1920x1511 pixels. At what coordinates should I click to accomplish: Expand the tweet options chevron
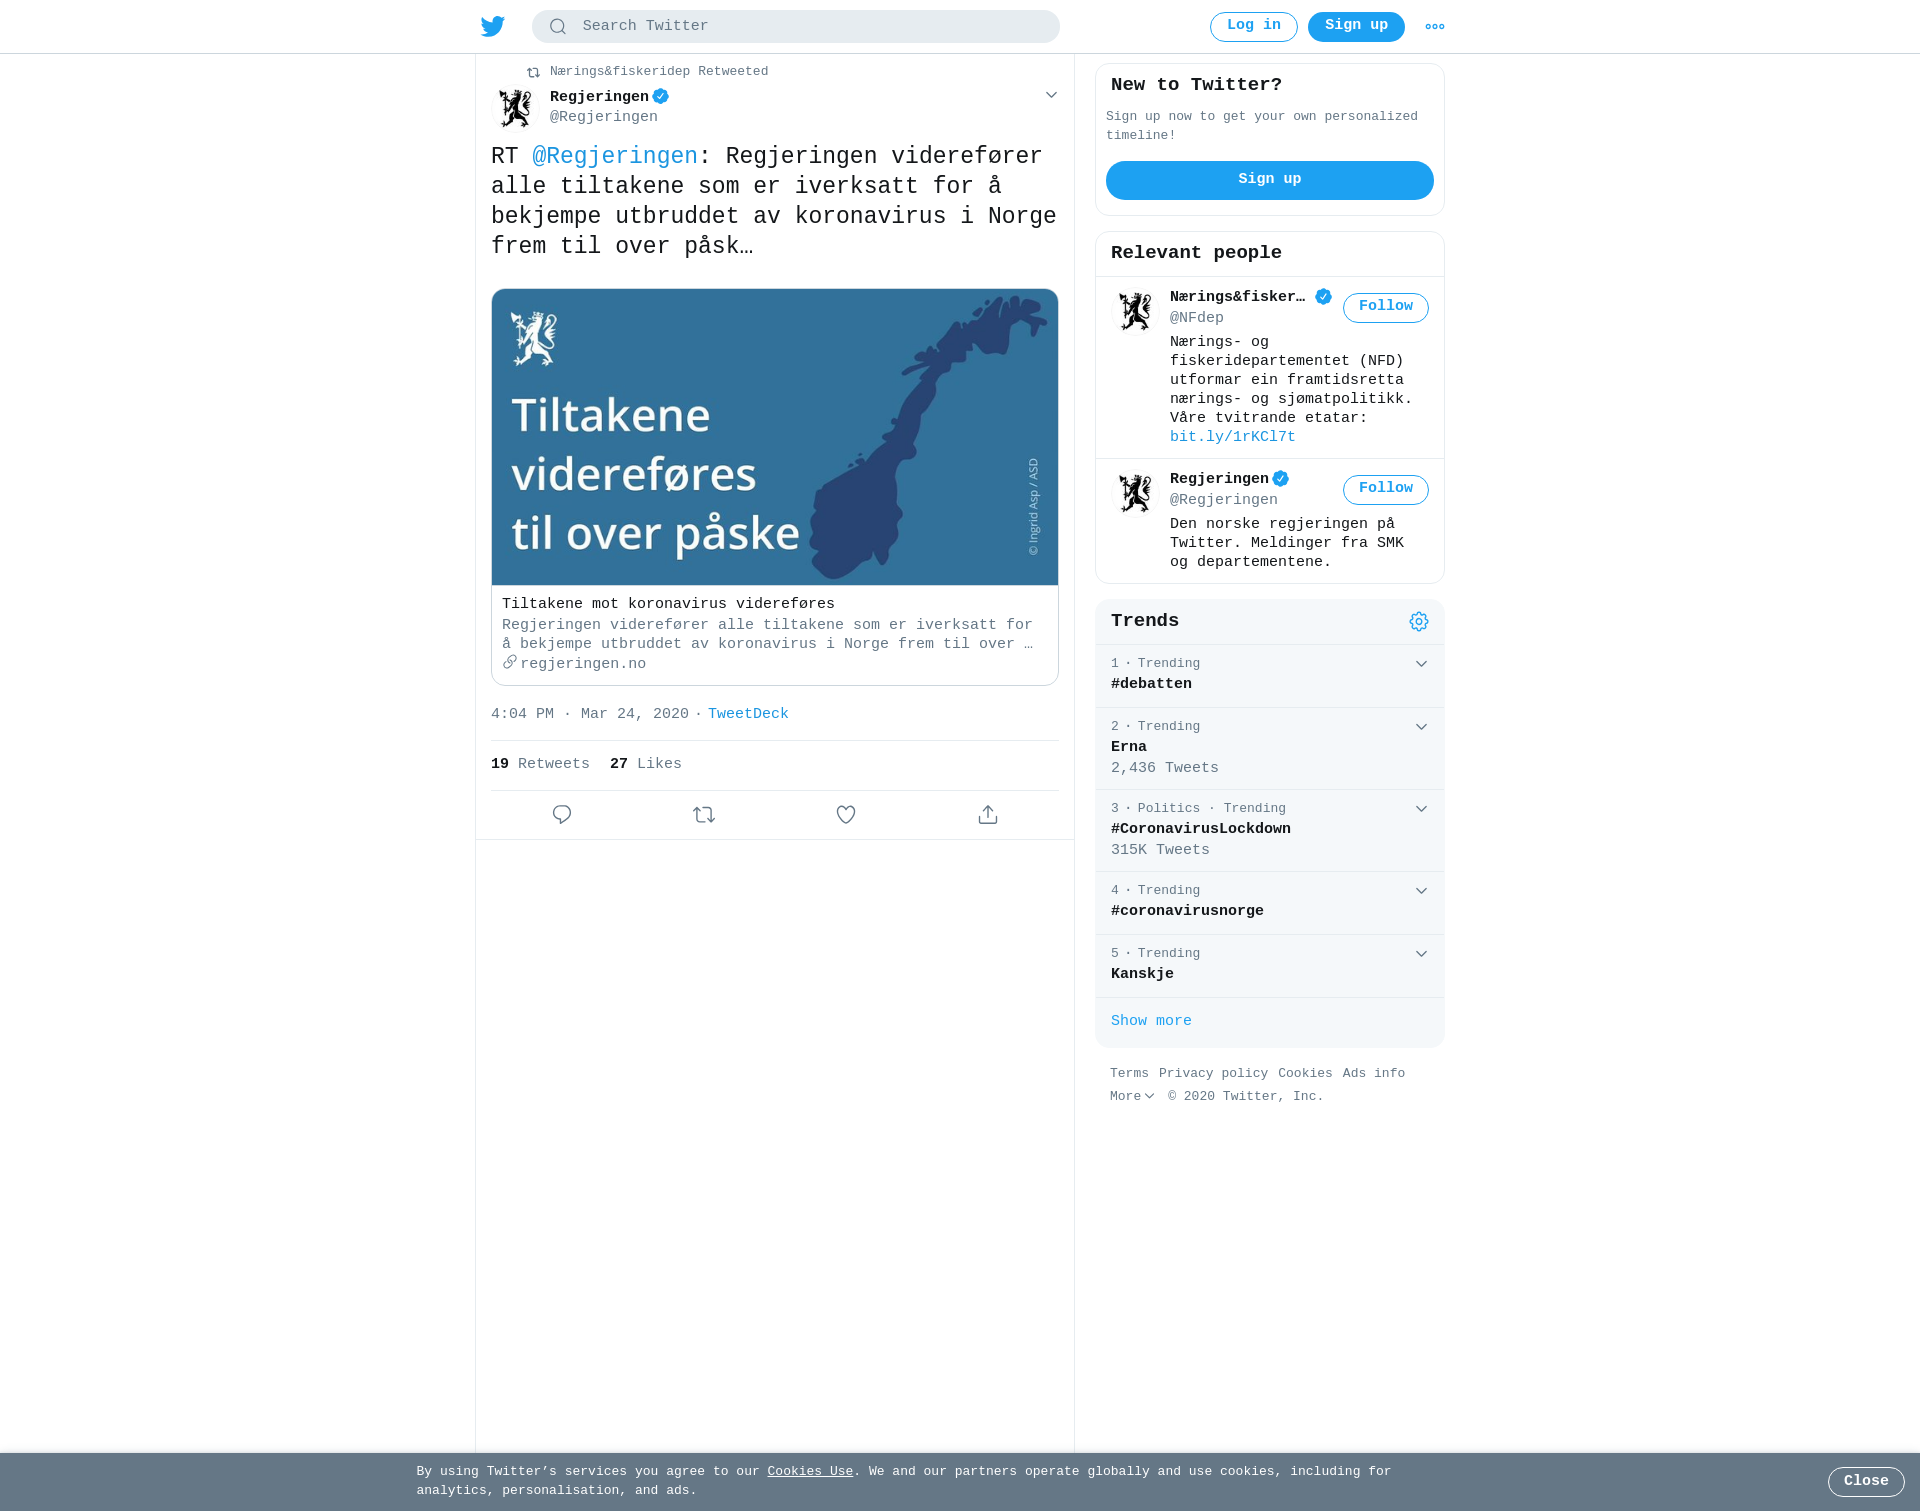point(1051,95)
